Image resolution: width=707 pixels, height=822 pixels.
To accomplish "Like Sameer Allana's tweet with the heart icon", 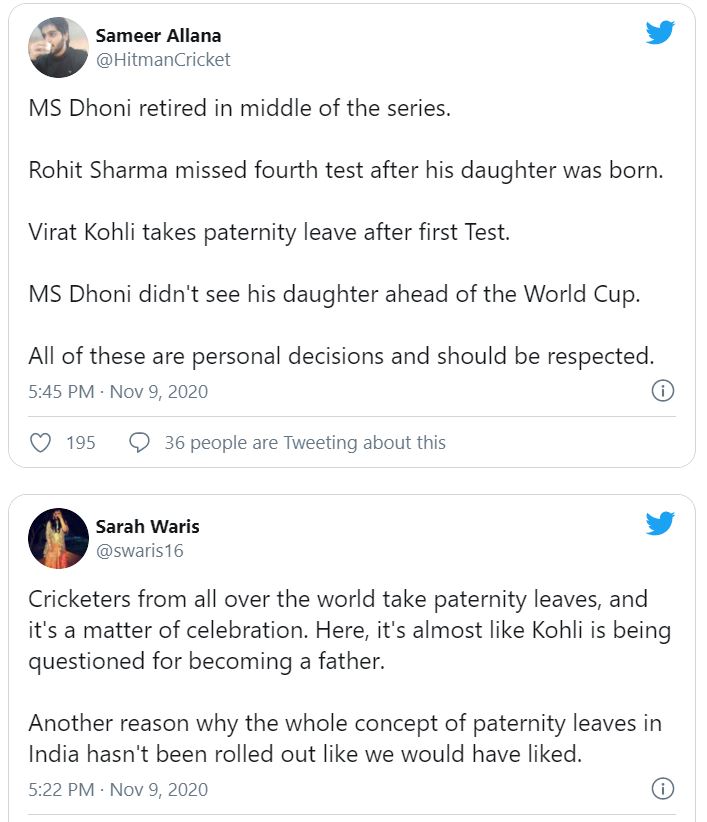I will tap(41, 442).
